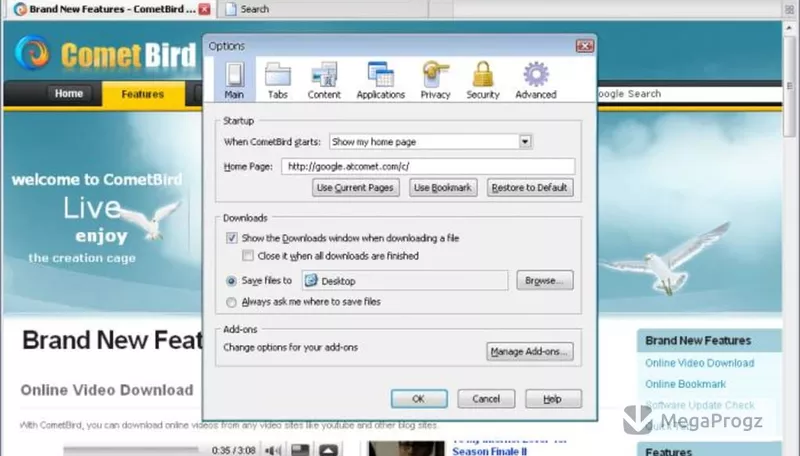Toggle Show the Downloads window checkbox
The width and height of the screenshot is (800, 456).
[232, 238]
